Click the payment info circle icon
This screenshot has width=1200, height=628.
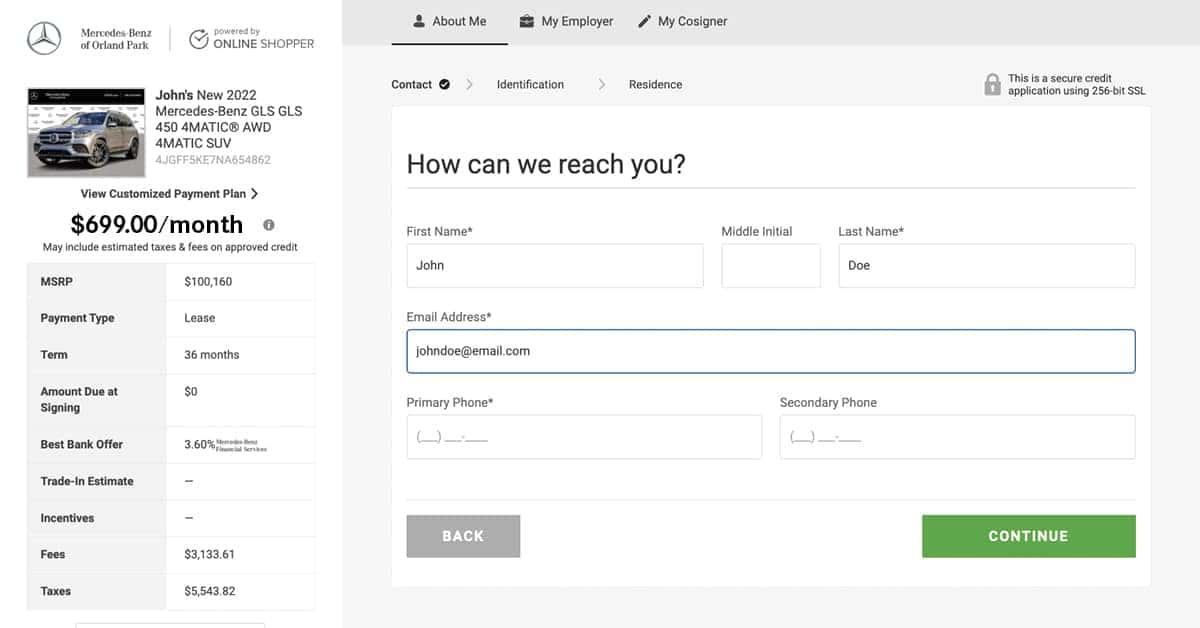coord(268,225)
